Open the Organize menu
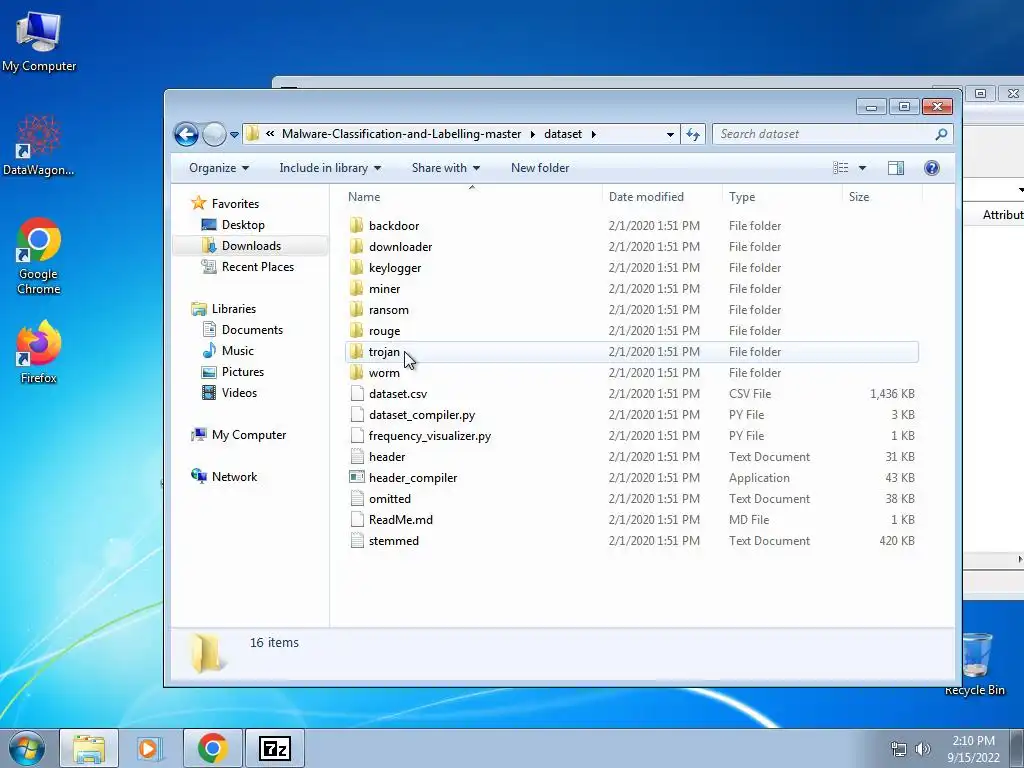The width and height of the screenshot is (1024, 768). click(219, 168)
